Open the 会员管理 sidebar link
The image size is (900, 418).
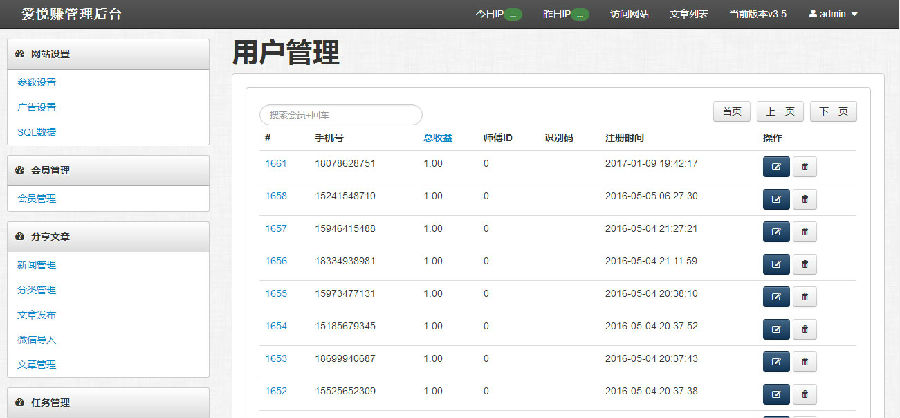37,199
